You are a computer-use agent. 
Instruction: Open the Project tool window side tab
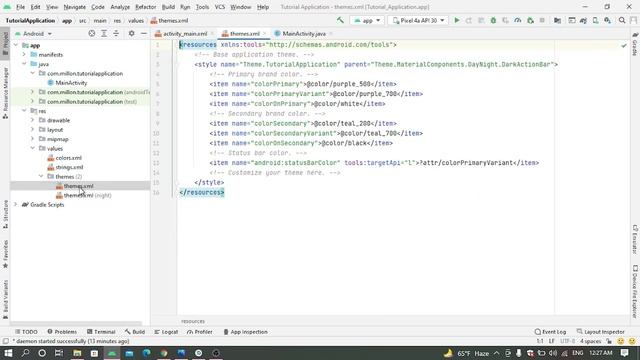click(x=5, y=43)
